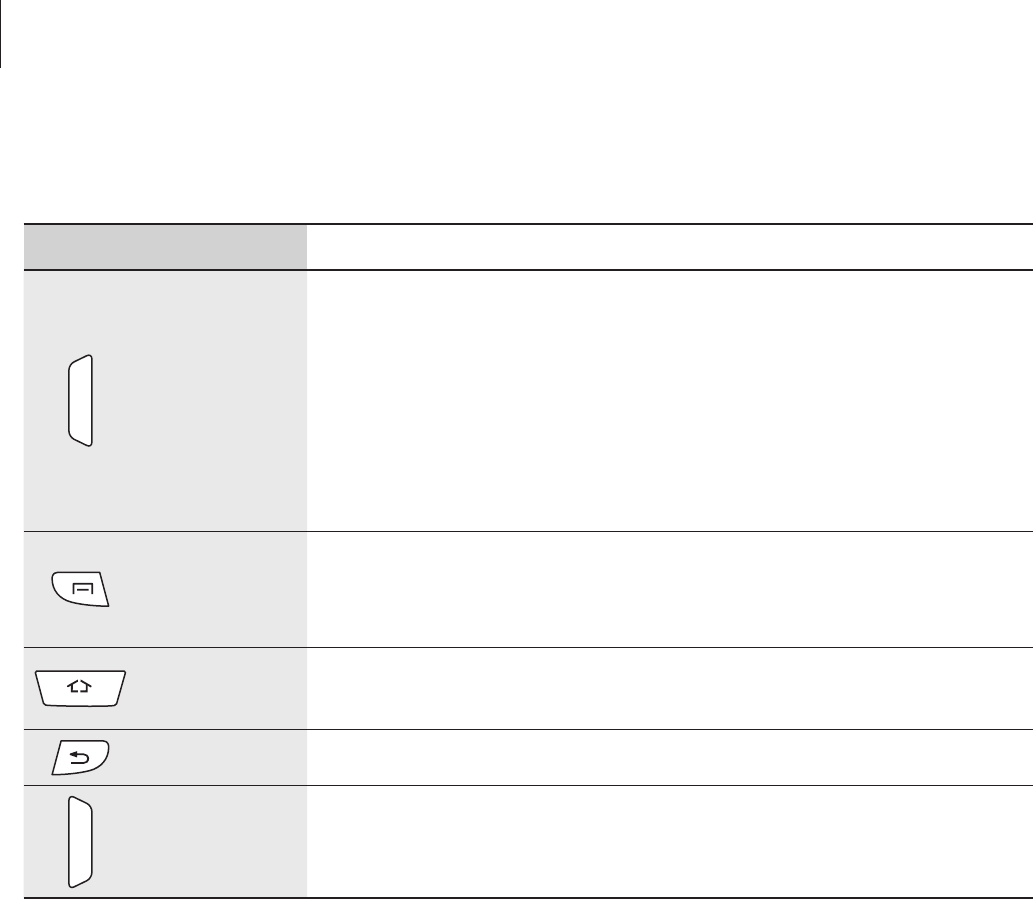The image size is (1033, 899).
Task: Click the dark gray table header cell
Action: 165,247
